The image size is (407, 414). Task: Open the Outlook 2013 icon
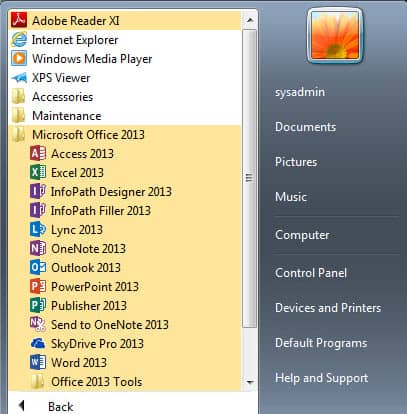[x=38, y=268]
